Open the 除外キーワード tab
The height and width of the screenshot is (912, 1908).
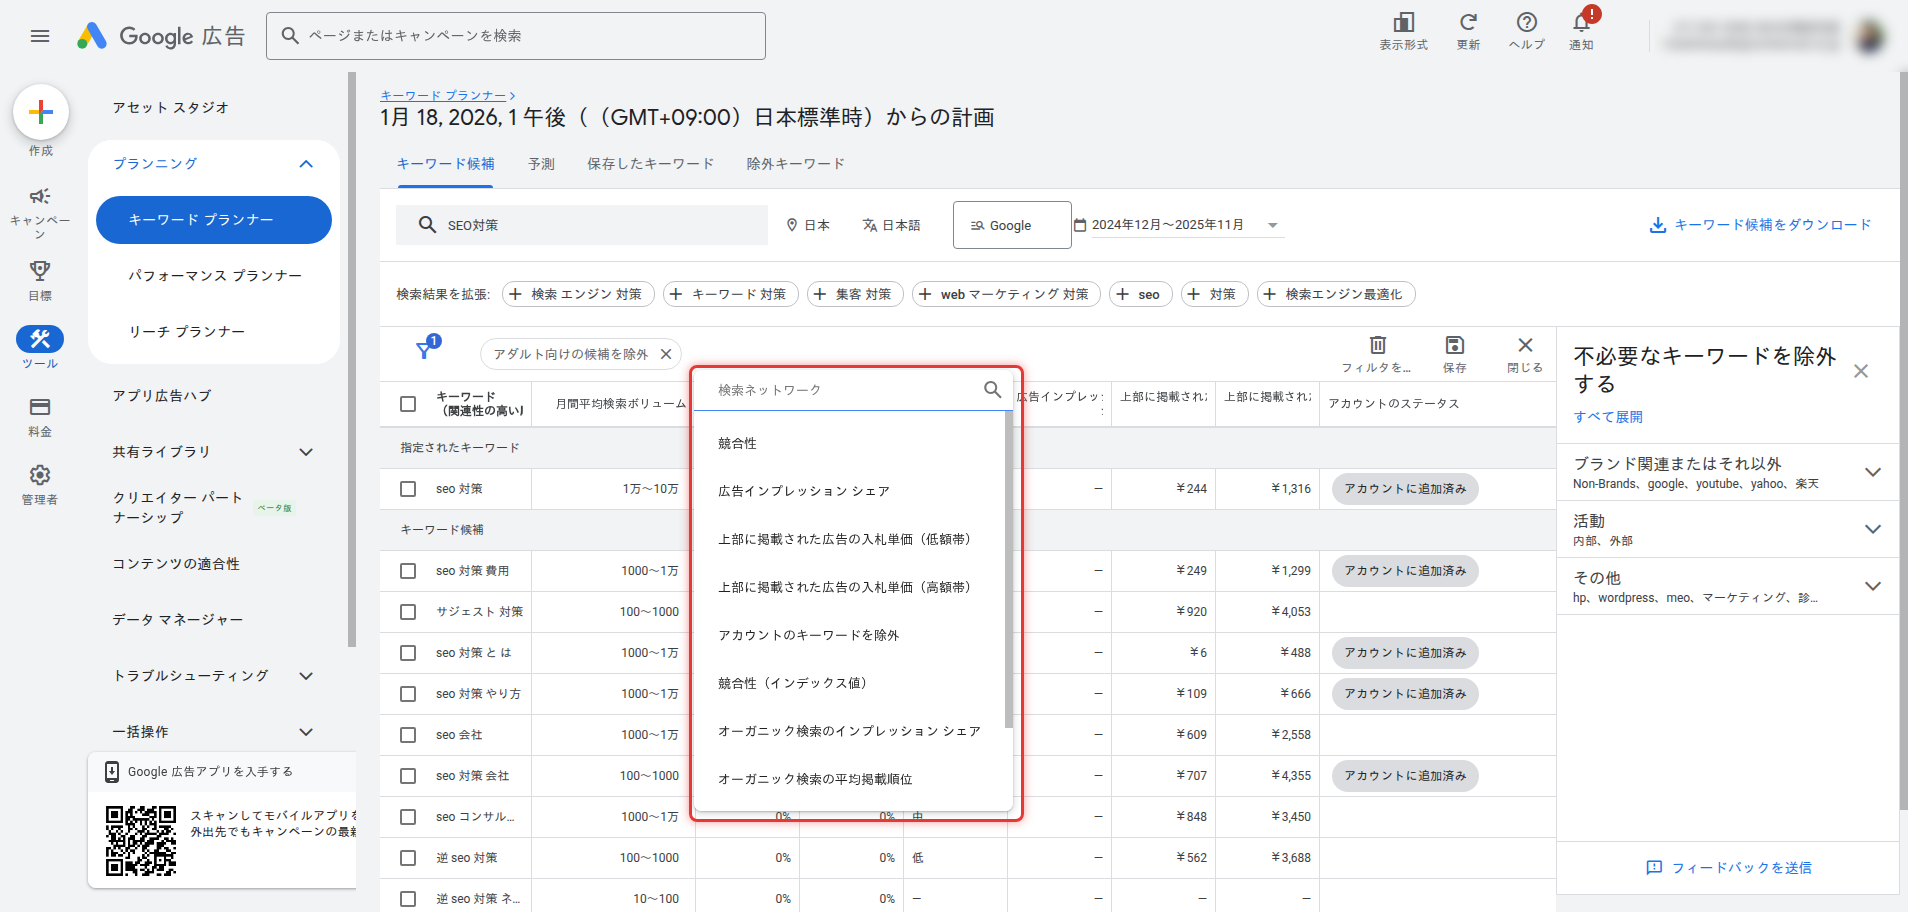[795, 163]
